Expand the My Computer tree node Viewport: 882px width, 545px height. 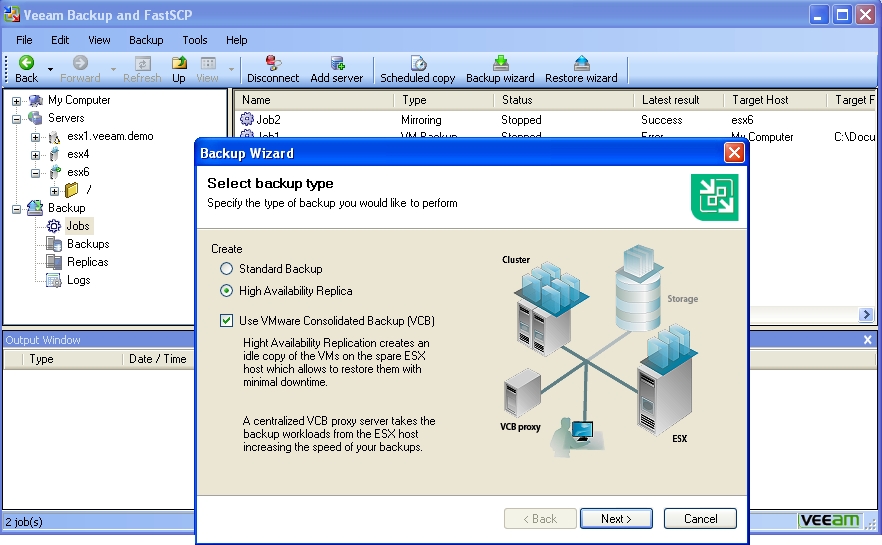click(17, 101)
